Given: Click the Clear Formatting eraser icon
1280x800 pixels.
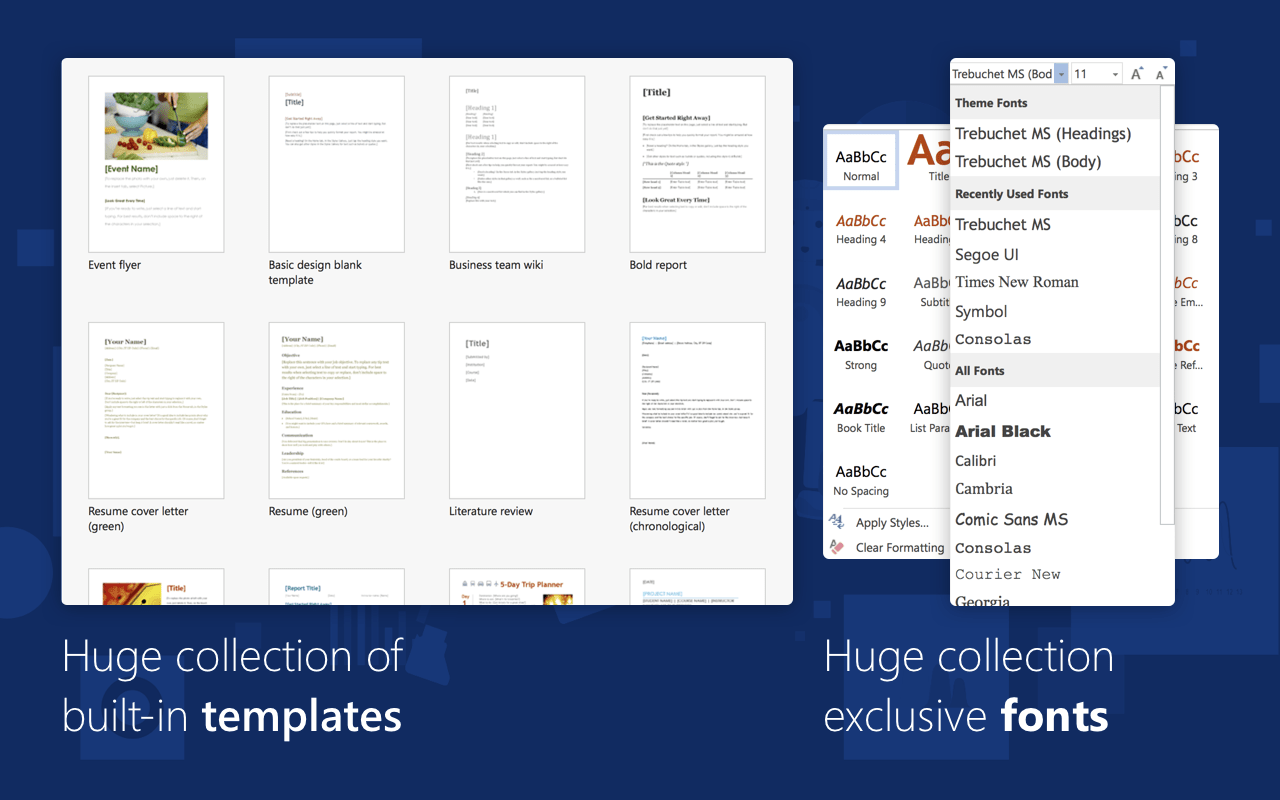Looking at the screenshot, I should click(837, 547).
